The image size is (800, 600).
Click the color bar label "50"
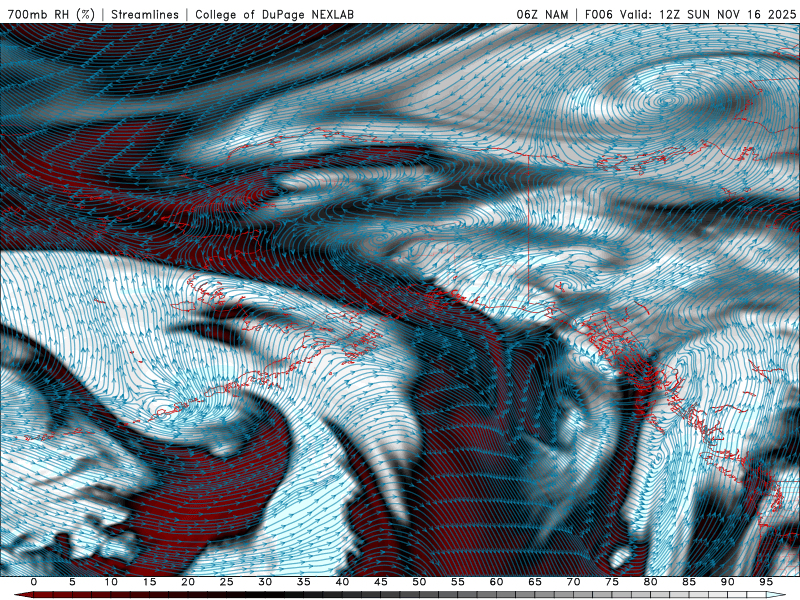pos(419,582)
